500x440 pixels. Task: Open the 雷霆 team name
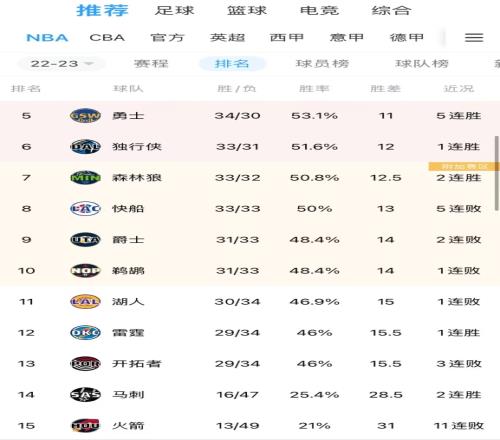point(128,333)
